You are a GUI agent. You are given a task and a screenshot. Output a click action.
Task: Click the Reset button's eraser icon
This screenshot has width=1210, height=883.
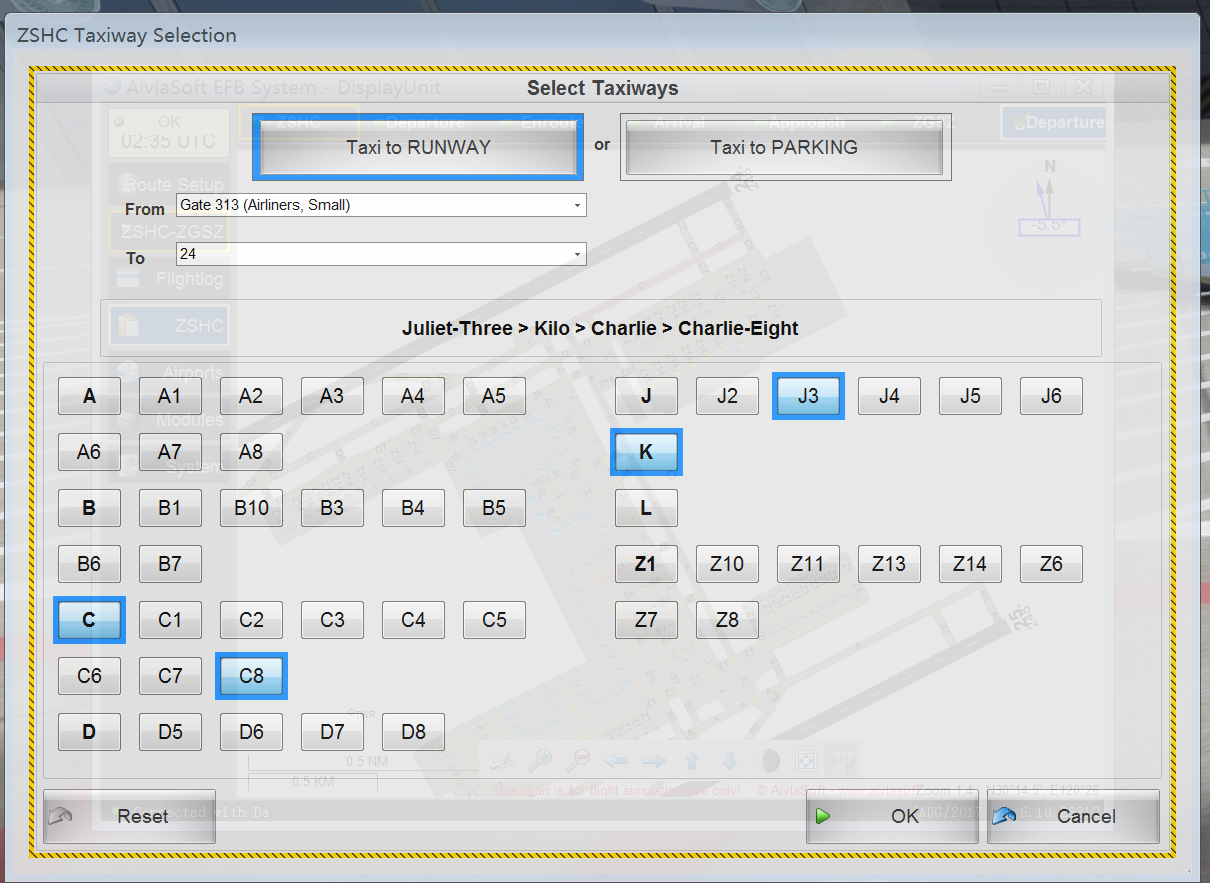[61, 816]
